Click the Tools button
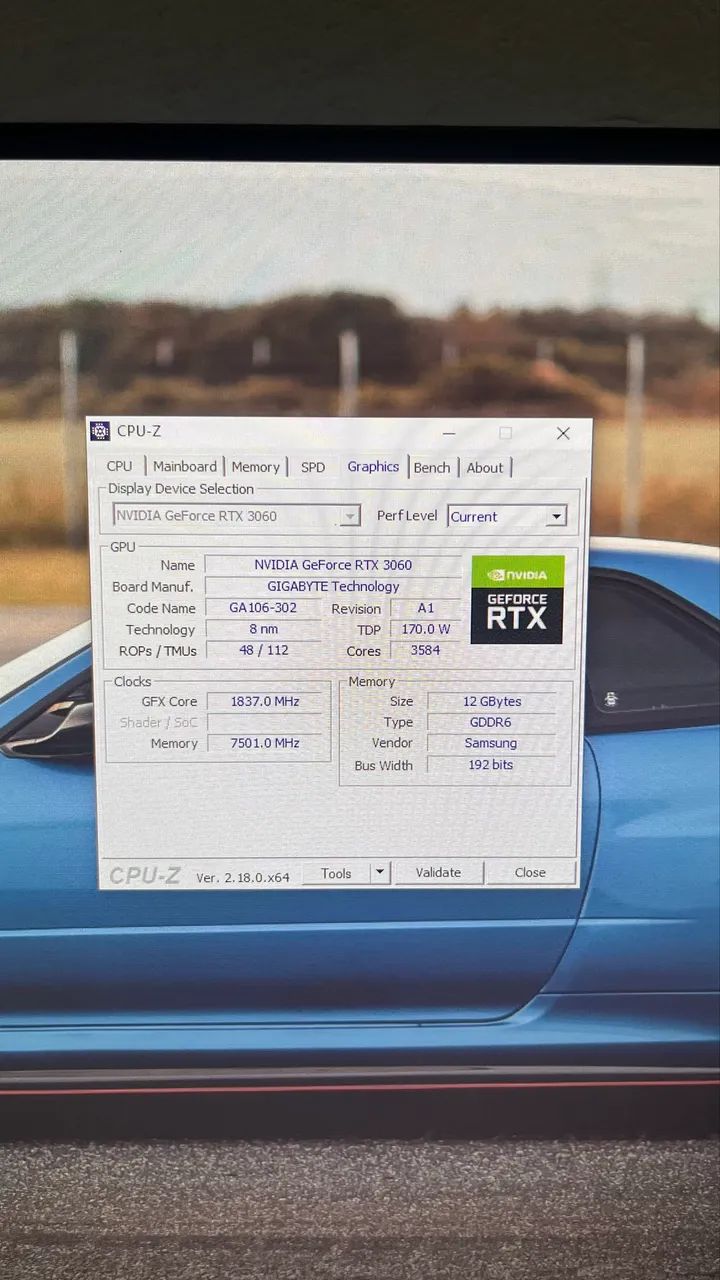 [336, 873]
